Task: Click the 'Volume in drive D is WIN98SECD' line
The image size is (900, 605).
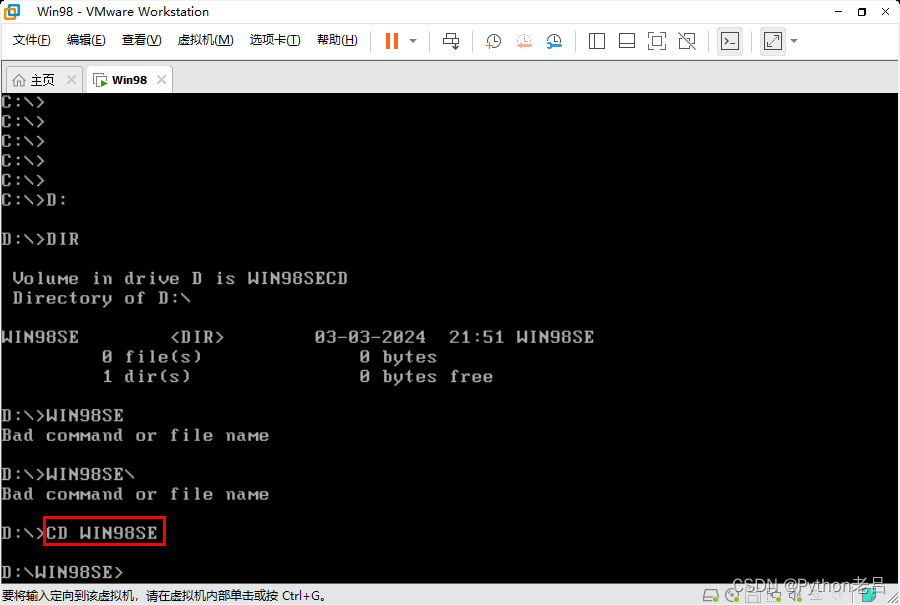Action: click(x=180, y=278)
